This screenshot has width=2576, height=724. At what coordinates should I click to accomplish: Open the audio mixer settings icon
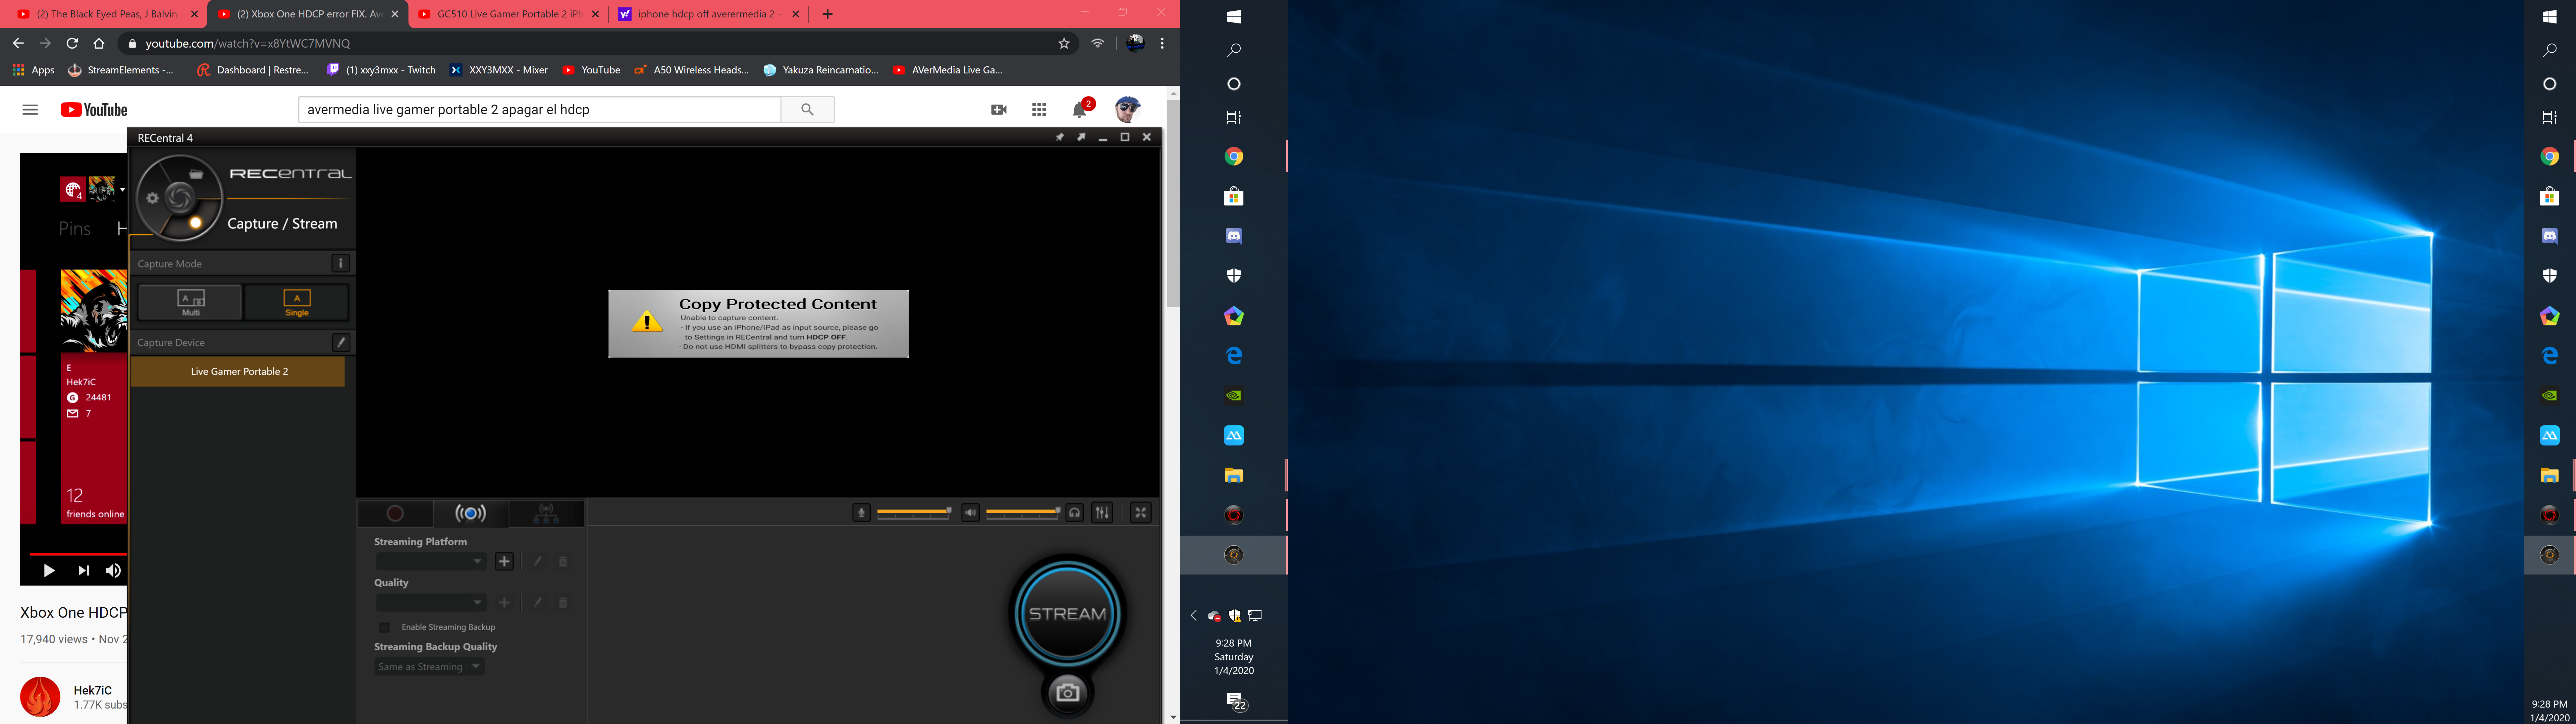coord(1102,513)
